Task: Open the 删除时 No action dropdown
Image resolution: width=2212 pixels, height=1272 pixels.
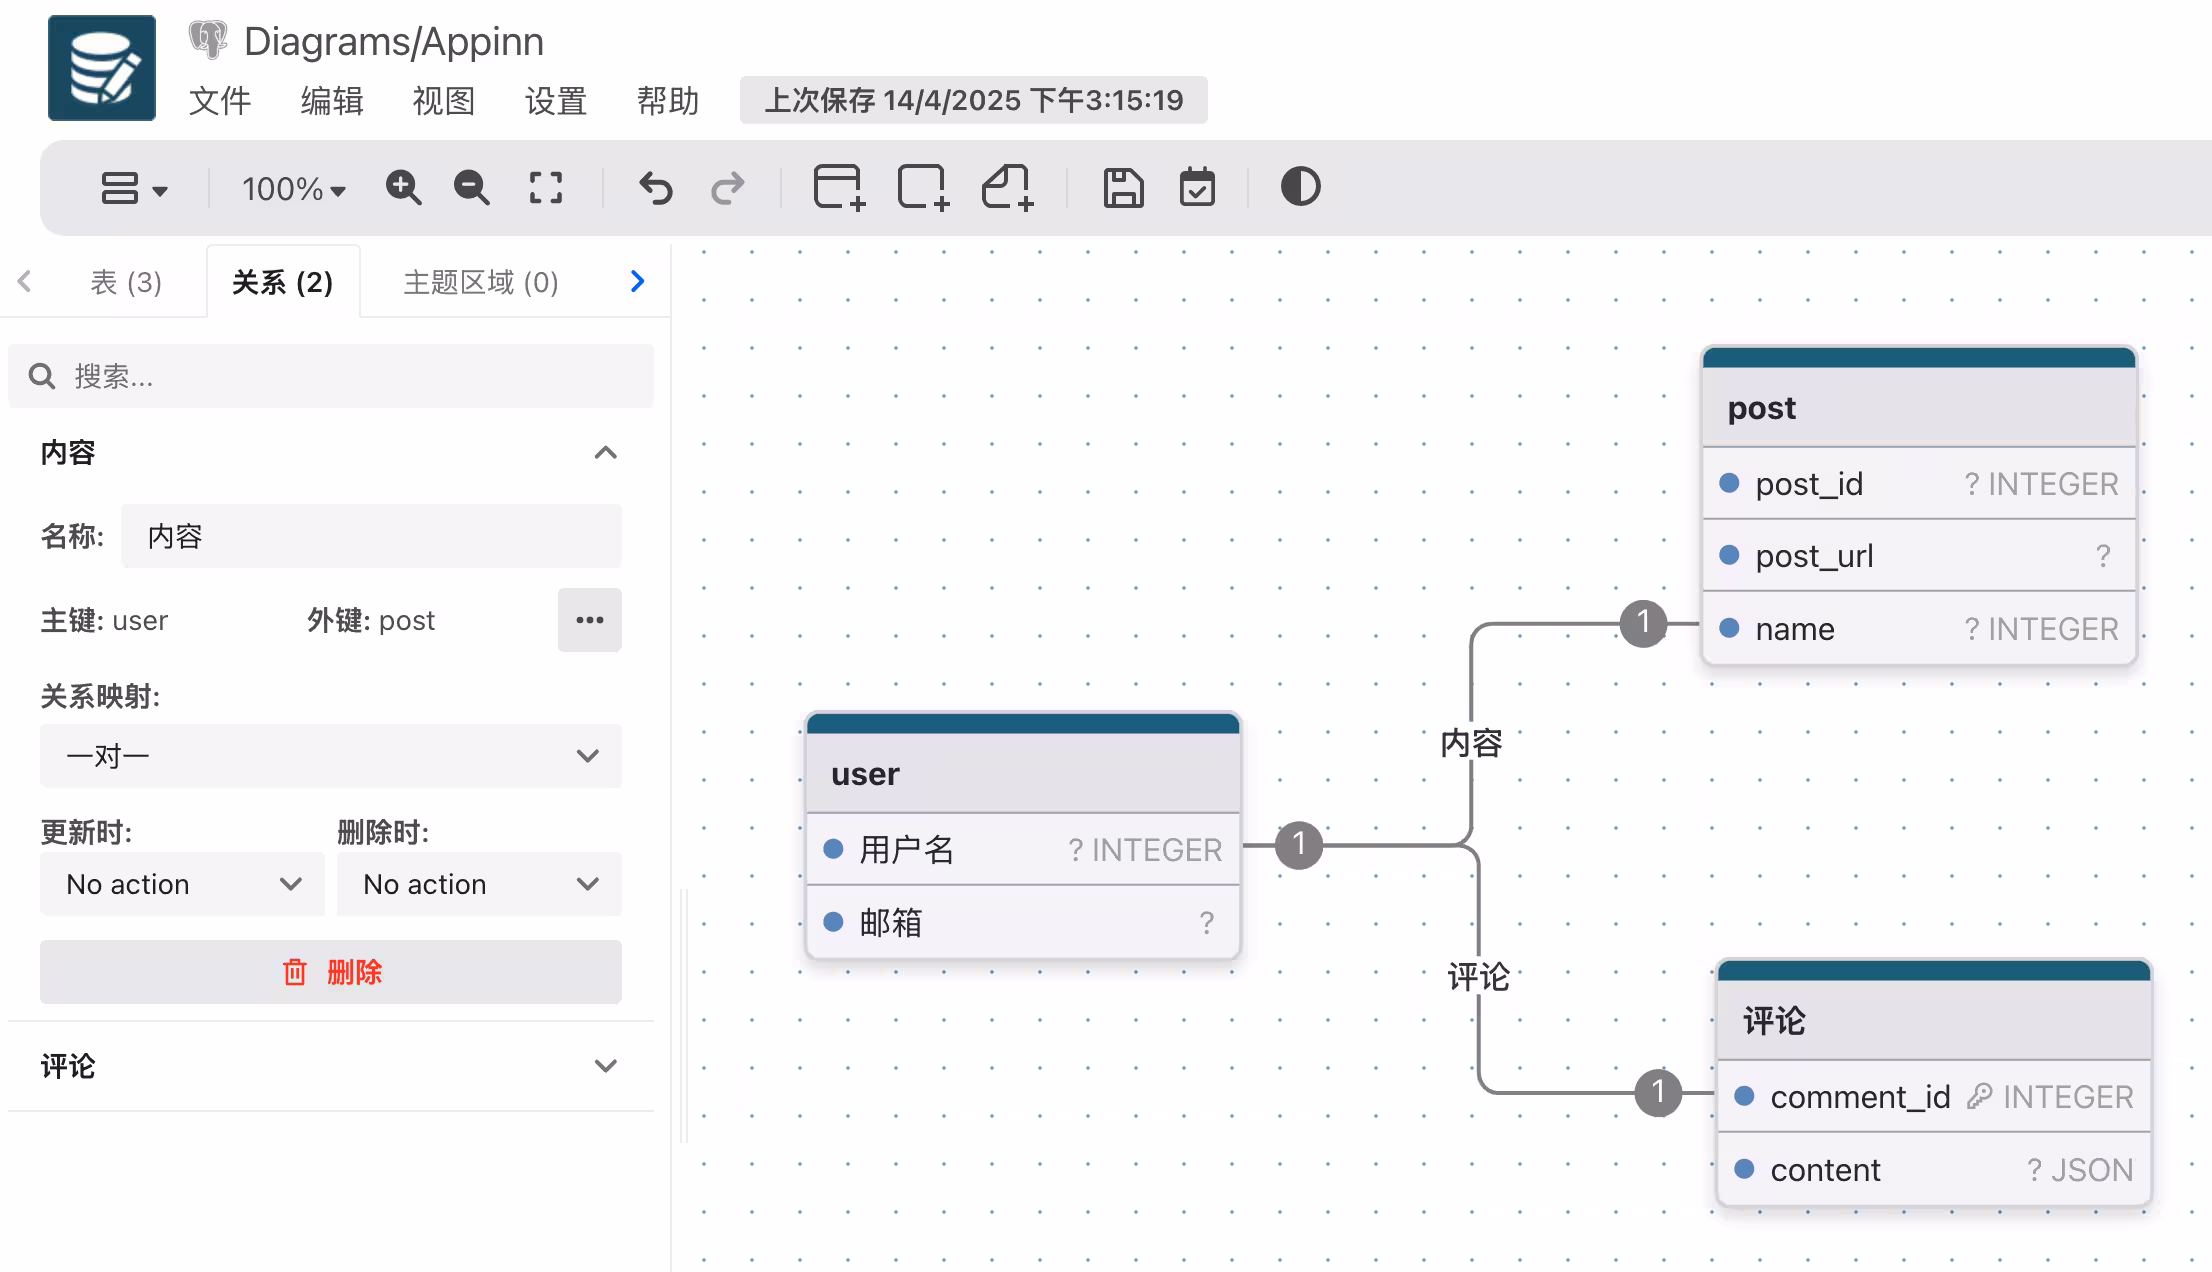Action: point(479,884)
